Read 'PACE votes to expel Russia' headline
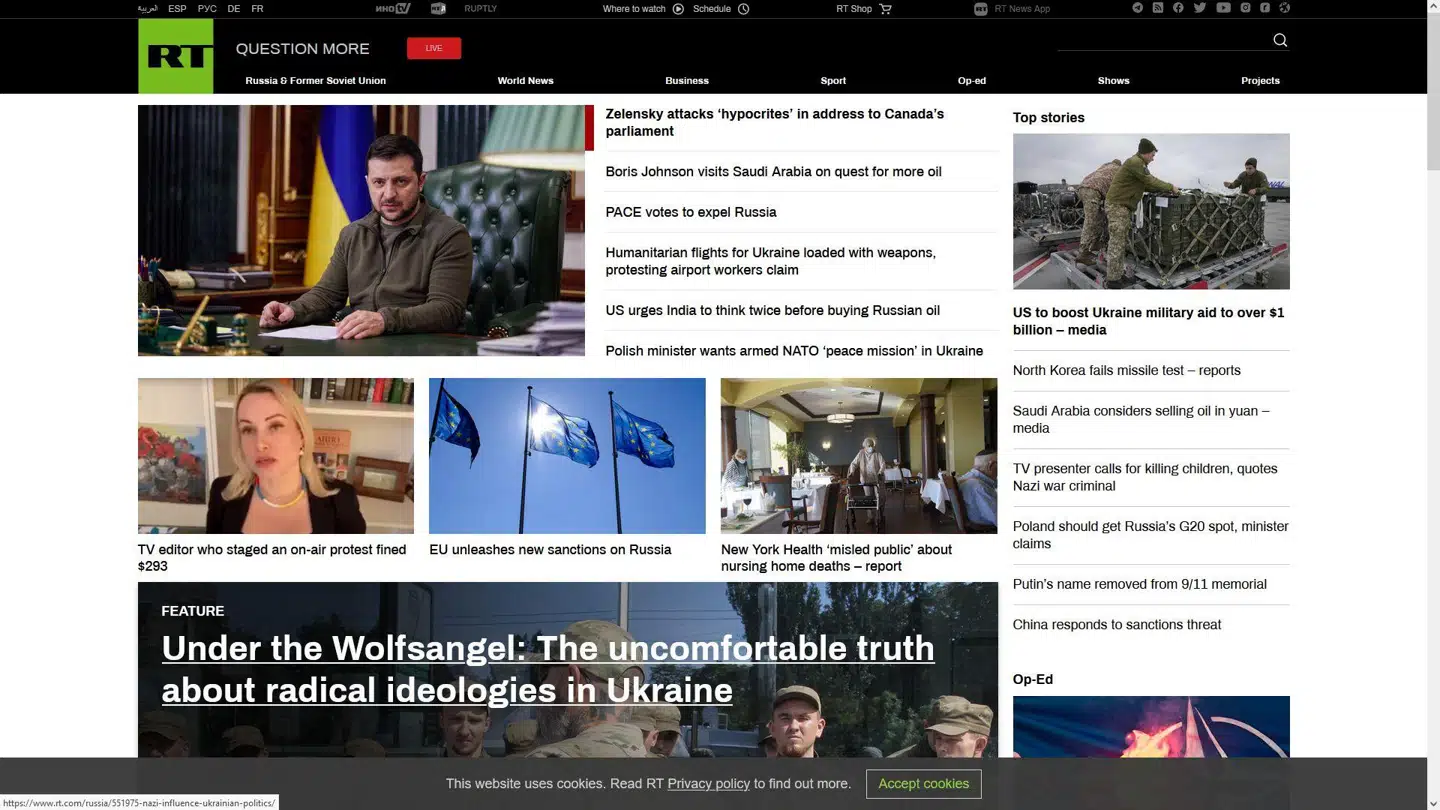 (691, 212)
